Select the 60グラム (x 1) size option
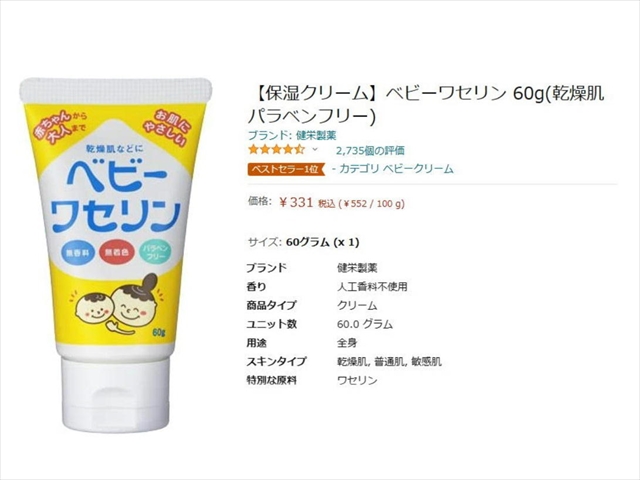The height and width of the screenshot is (480, 640). [322, 242]
